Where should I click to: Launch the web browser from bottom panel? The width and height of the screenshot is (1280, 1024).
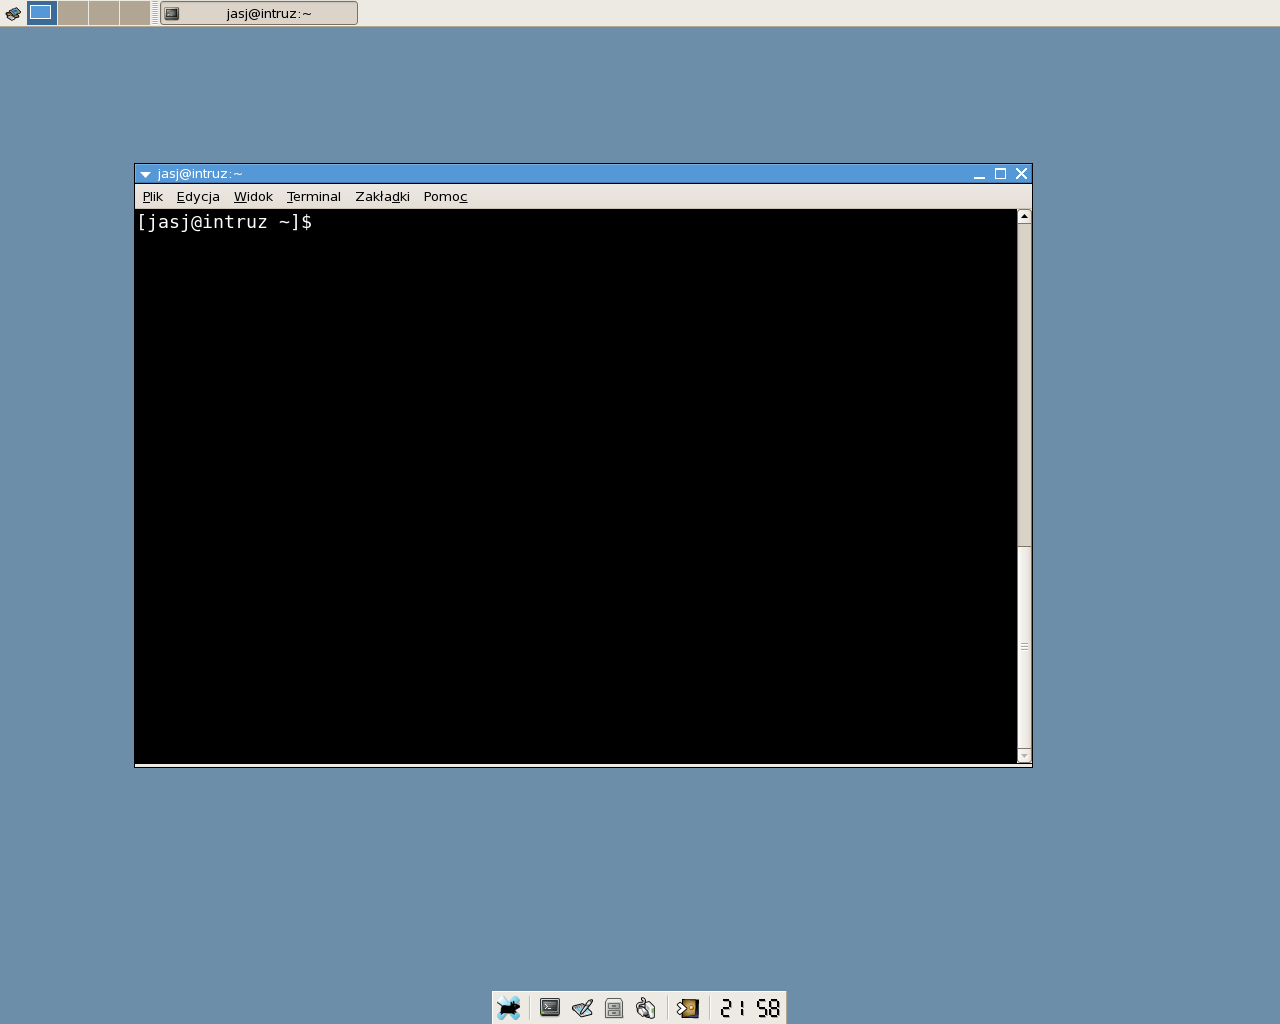pyautogui.click(x=646, y=1008)
